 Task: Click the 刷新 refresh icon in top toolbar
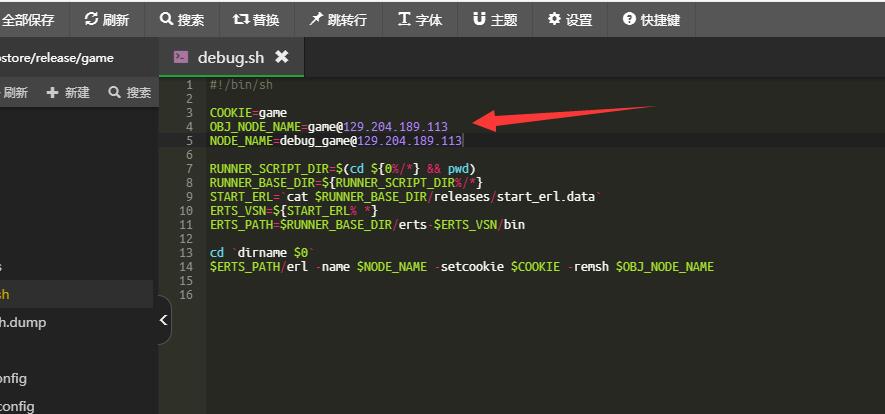click(x=106, y=19)
